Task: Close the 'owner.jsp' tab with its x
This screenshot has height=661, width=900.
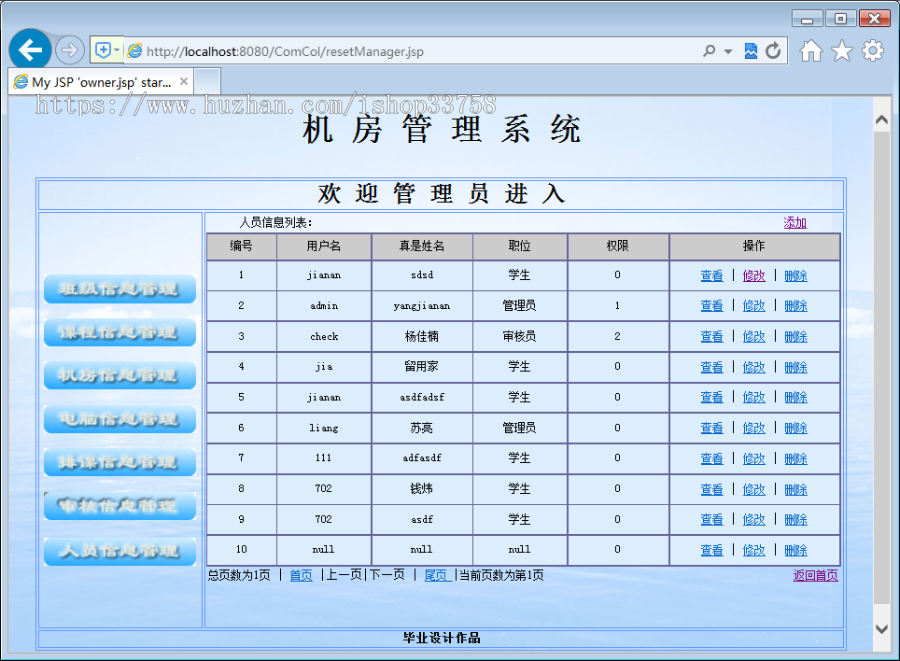Action: coord(184,82)
